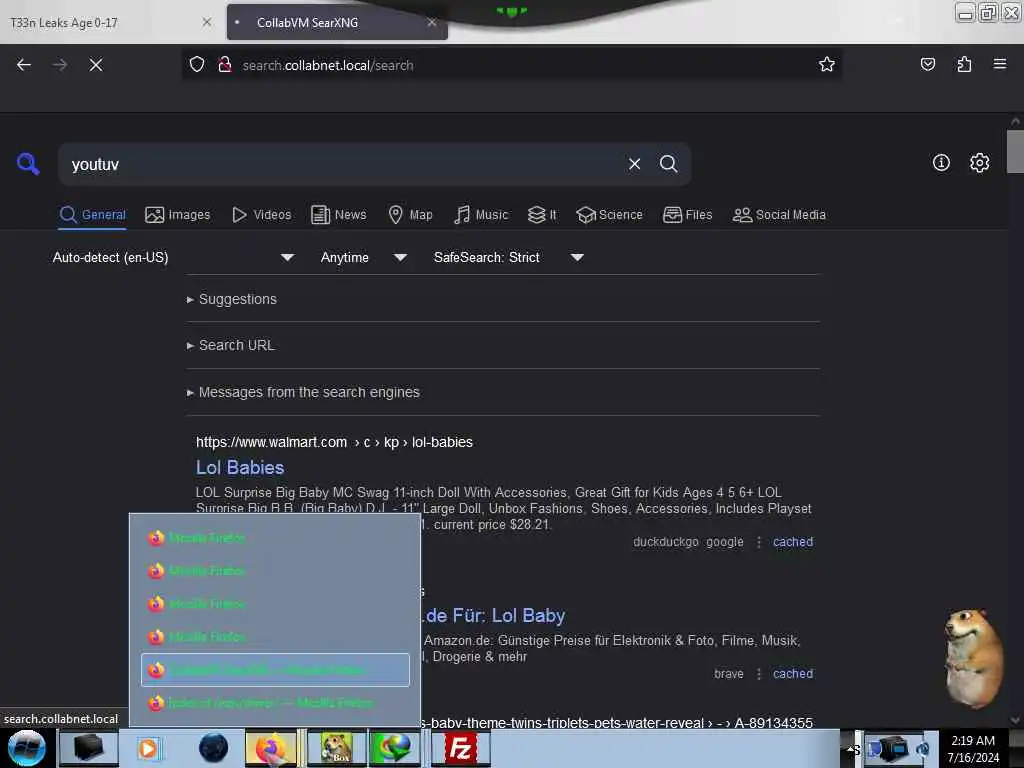Open the FileZilla taskbar icon

tap(461, 748)
